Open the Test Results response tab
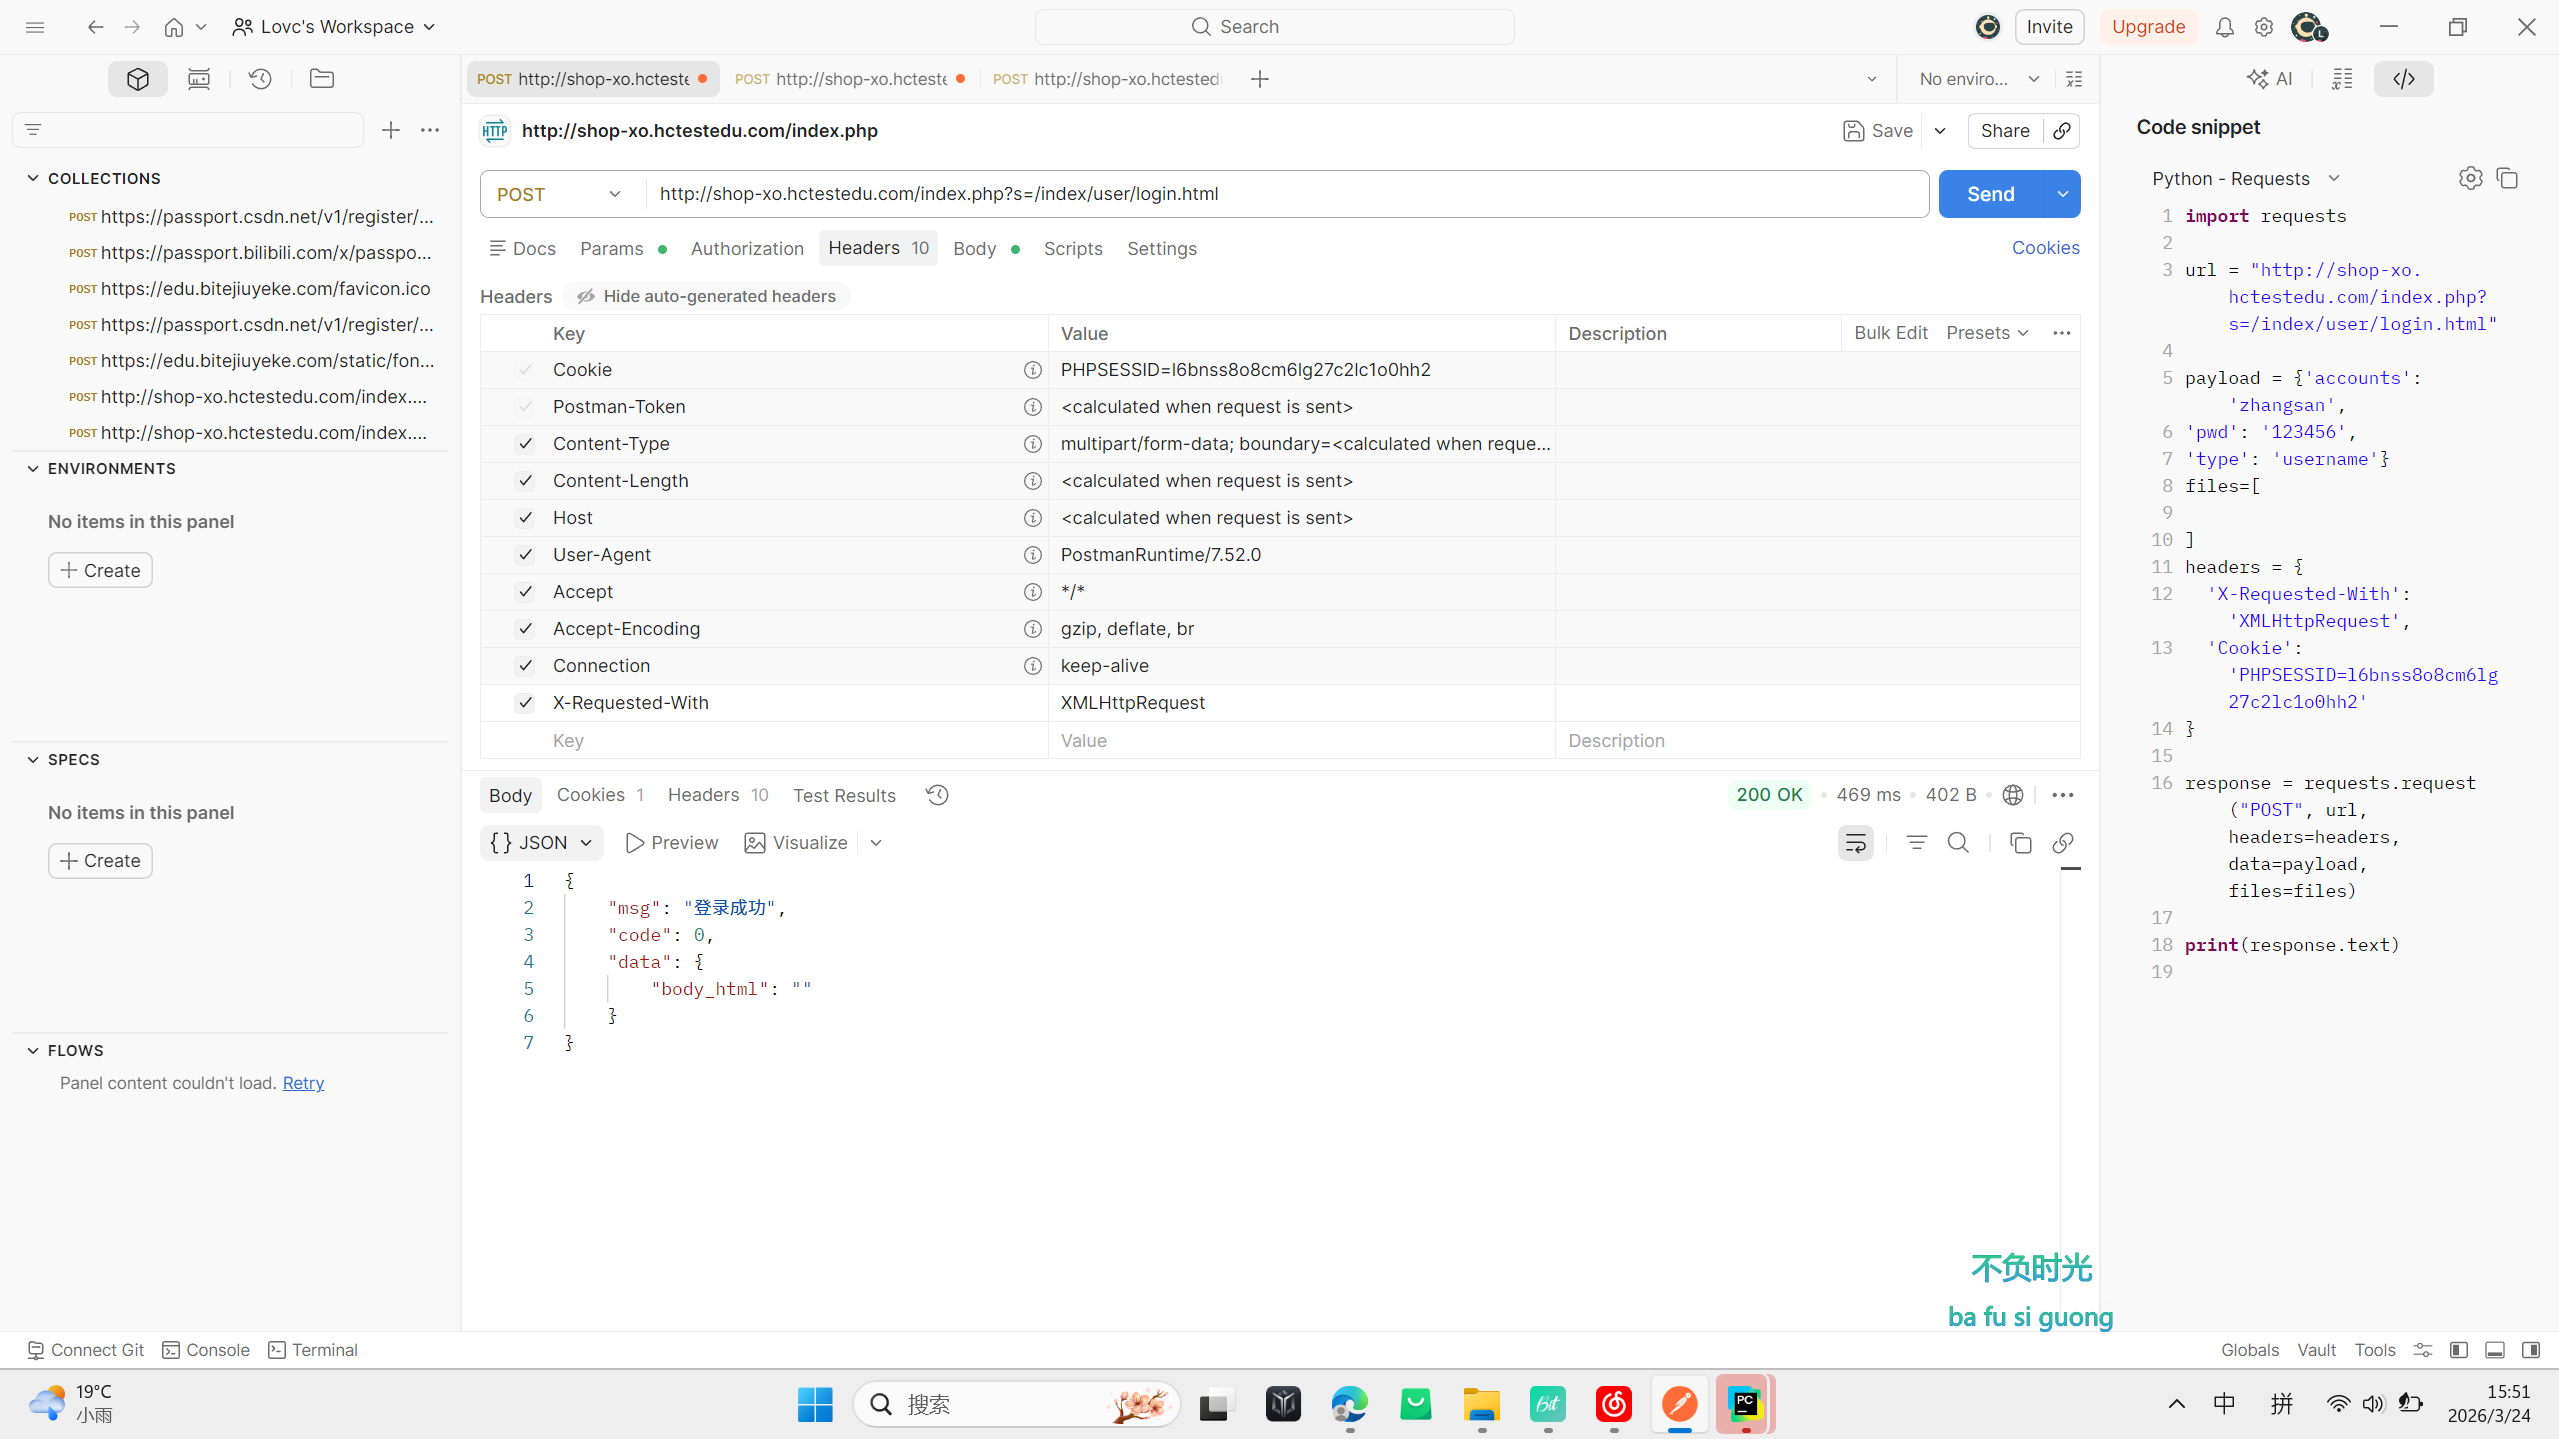The width and height of the screenshot is (2559, 1439). tap(844, 795)
